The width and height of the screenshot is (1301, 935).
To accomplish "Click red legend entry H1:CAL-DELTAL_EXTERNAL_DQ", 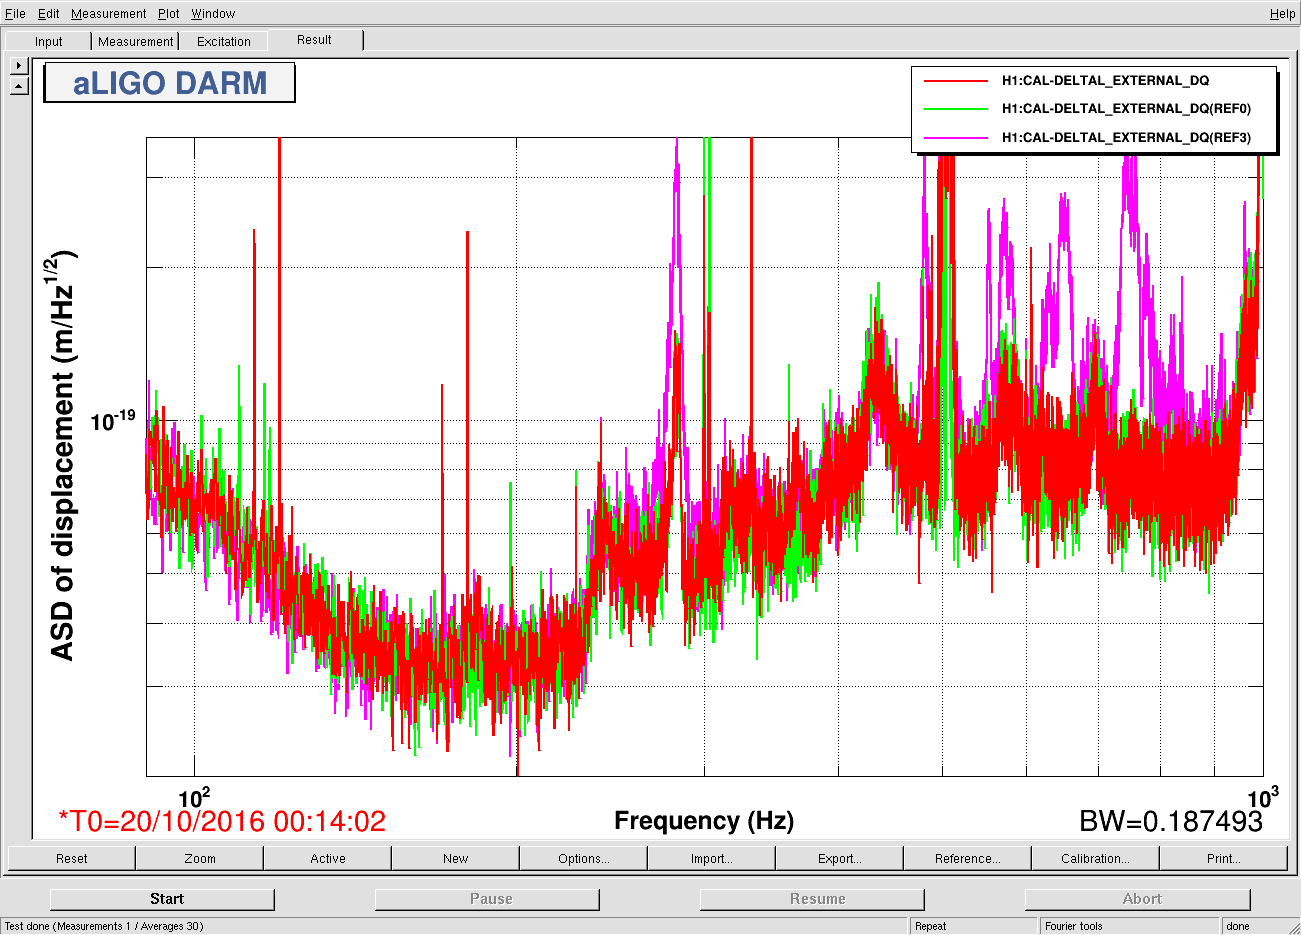I will tap(1105, 80).
